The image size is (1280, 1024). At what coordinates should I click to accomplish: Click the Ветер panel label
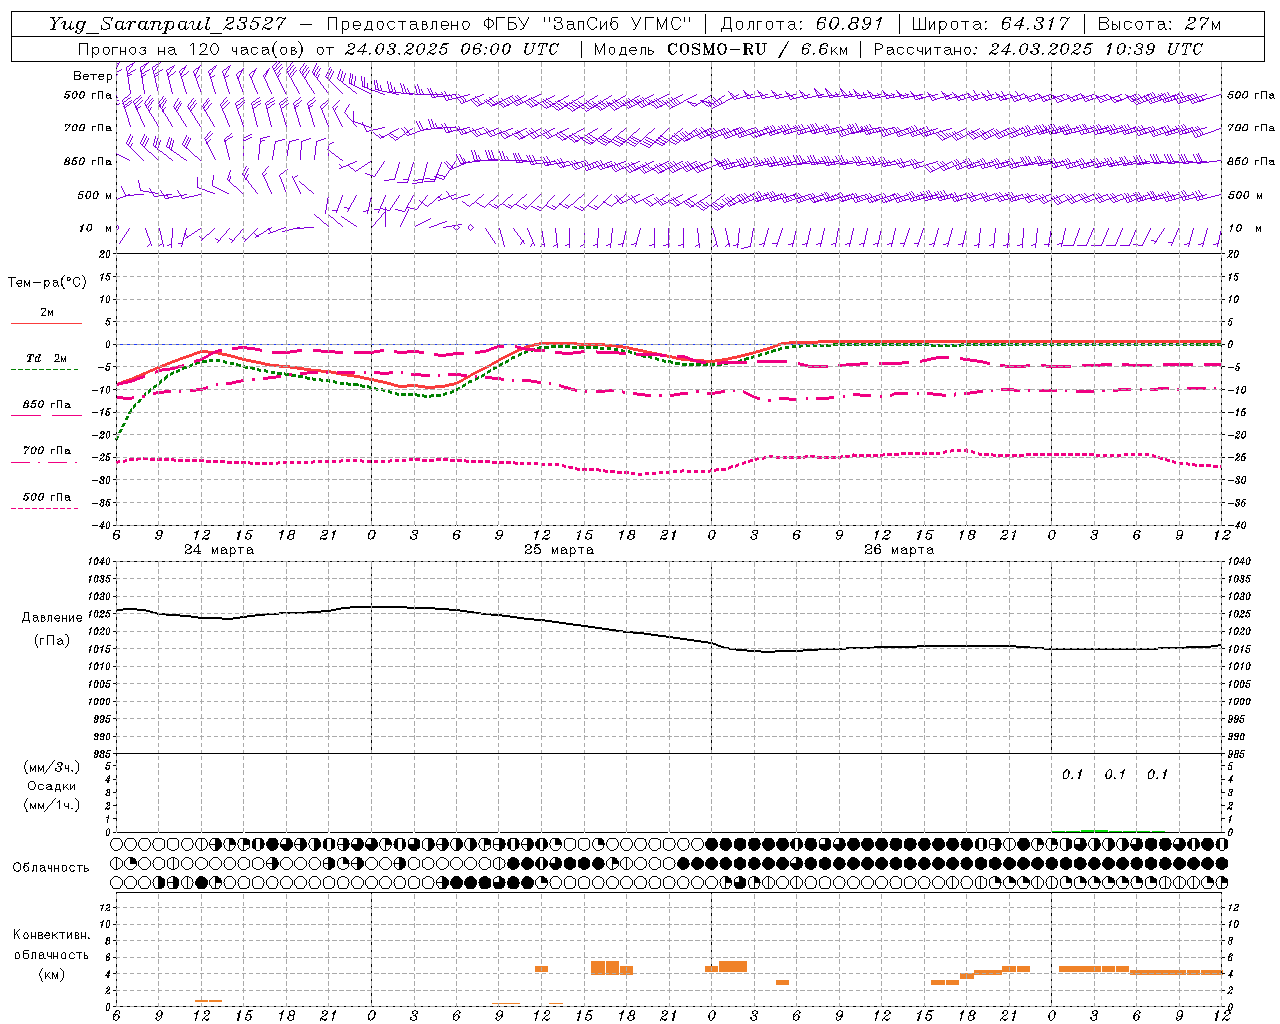(x=92, y=76)
